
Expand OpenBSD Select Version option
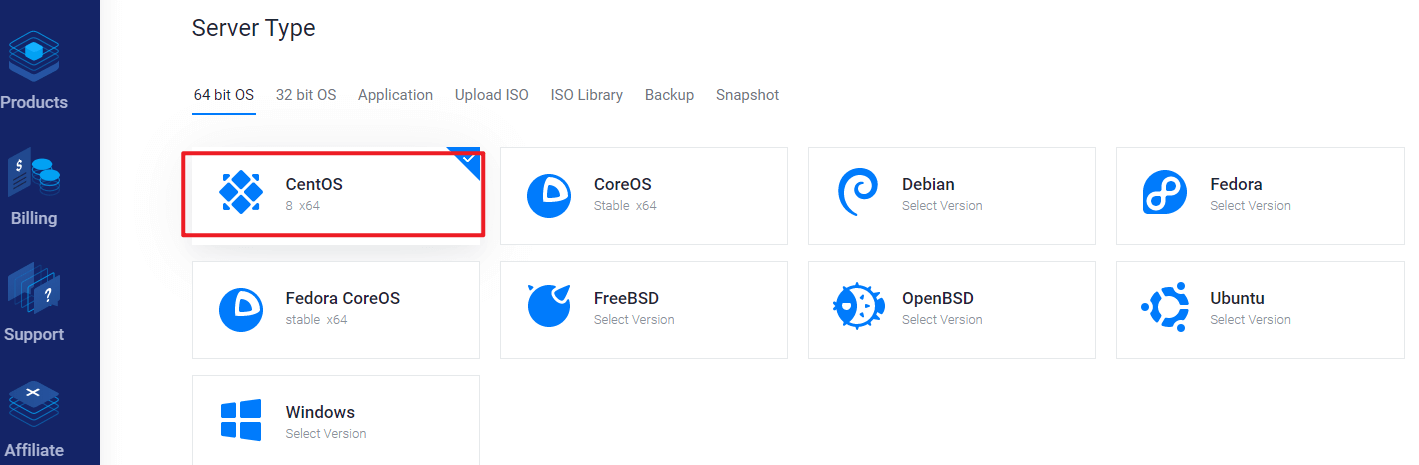click(x=942, y=320)
